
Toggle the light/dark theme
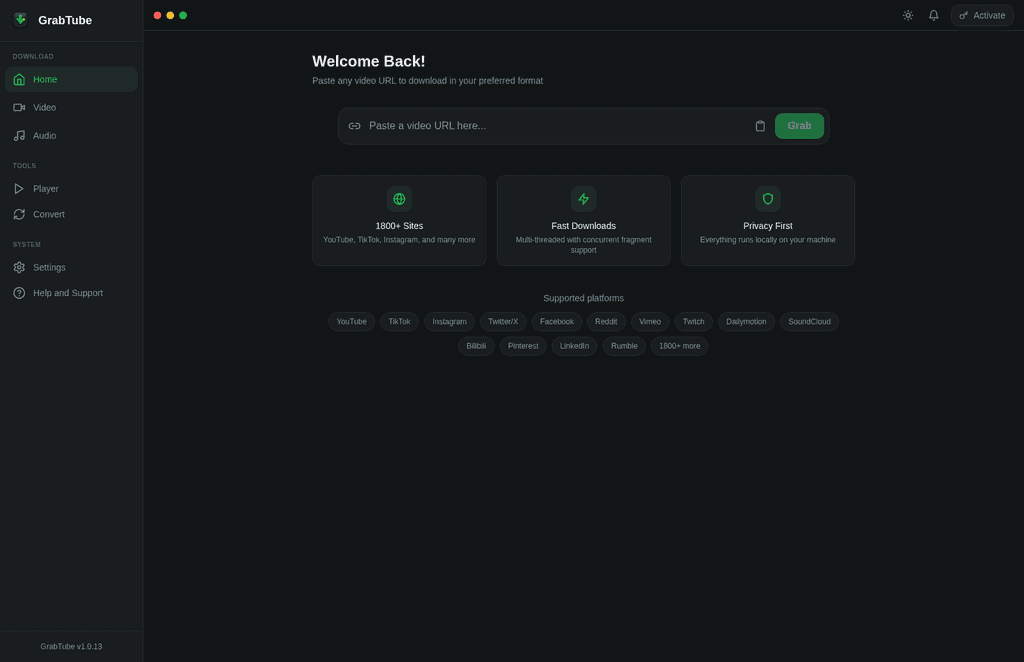pos(907,15)
